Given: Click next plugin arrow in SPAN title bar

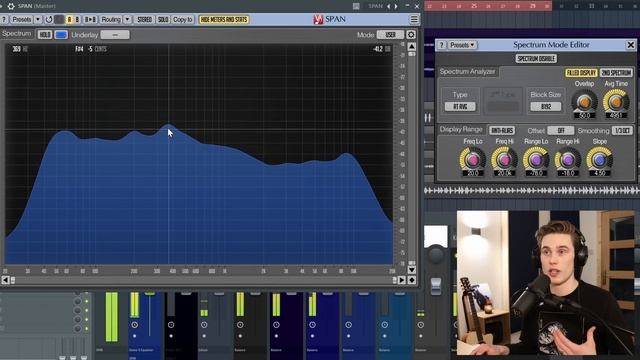Looking at the screenshot, I should pos(396,6).
